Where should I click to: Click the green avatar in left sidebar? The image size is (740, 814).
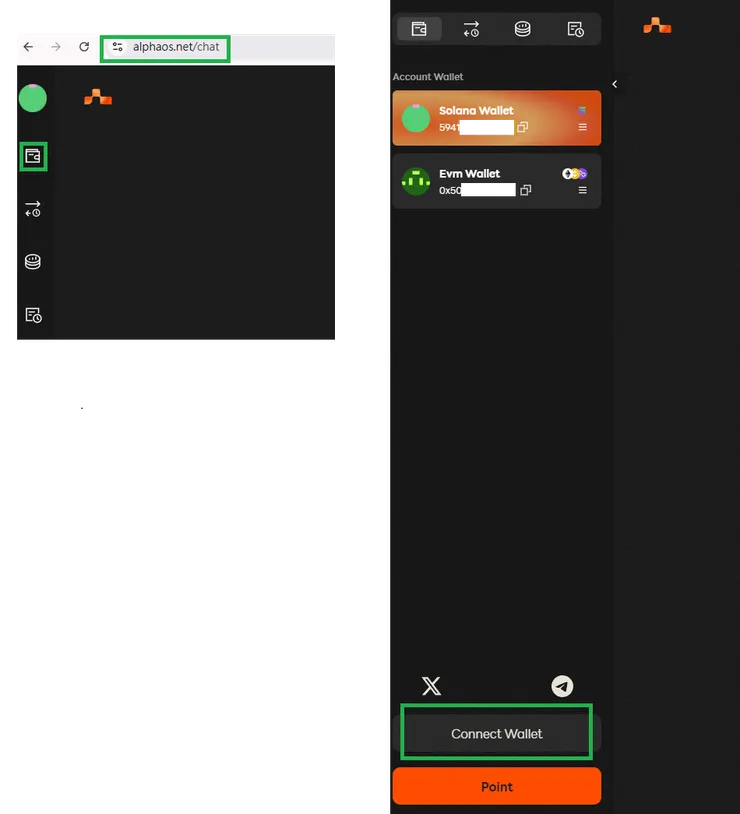(33, 98)
